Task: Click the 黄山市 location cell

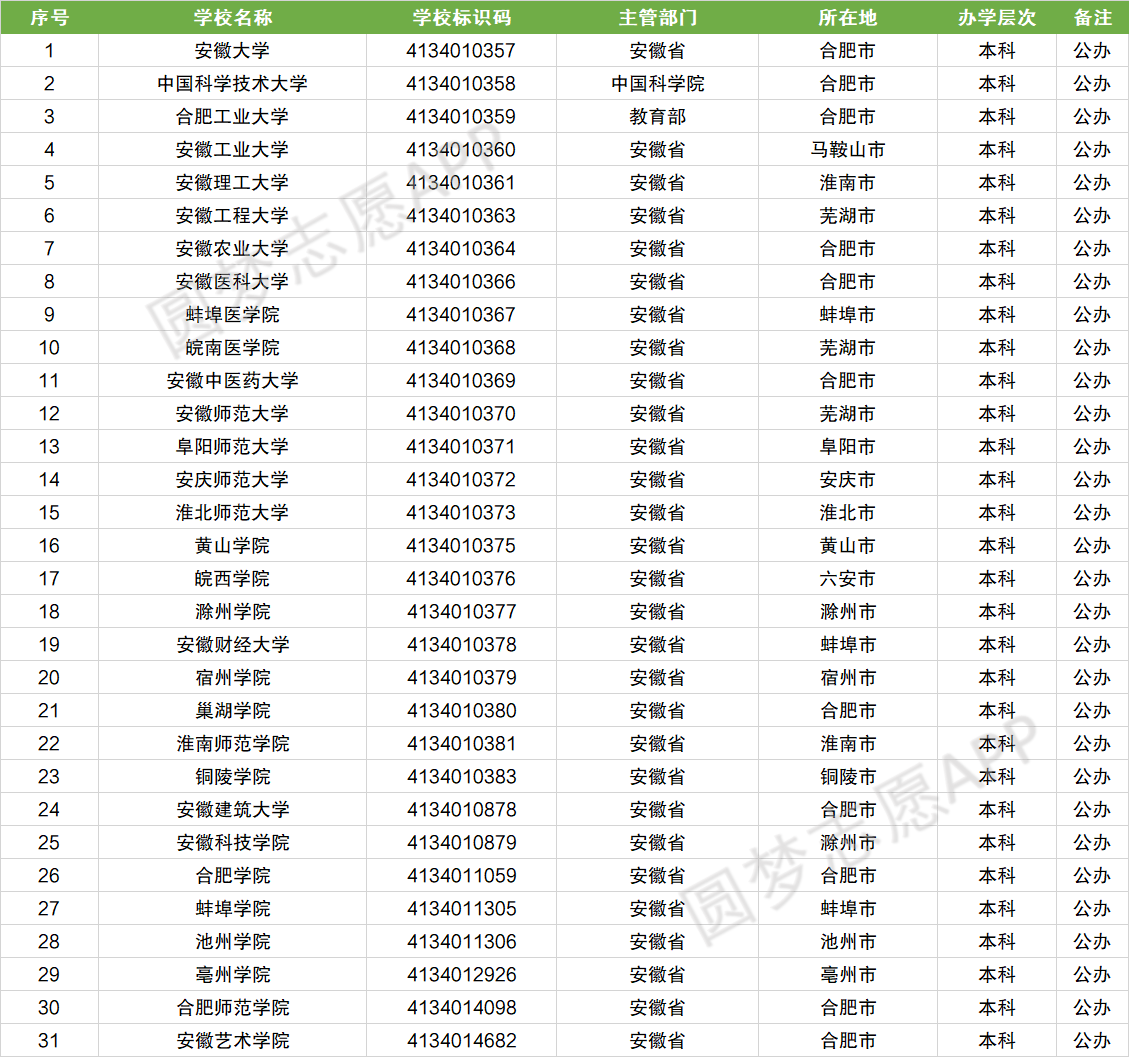Action: pyautogui.click(x=847, y=546)
